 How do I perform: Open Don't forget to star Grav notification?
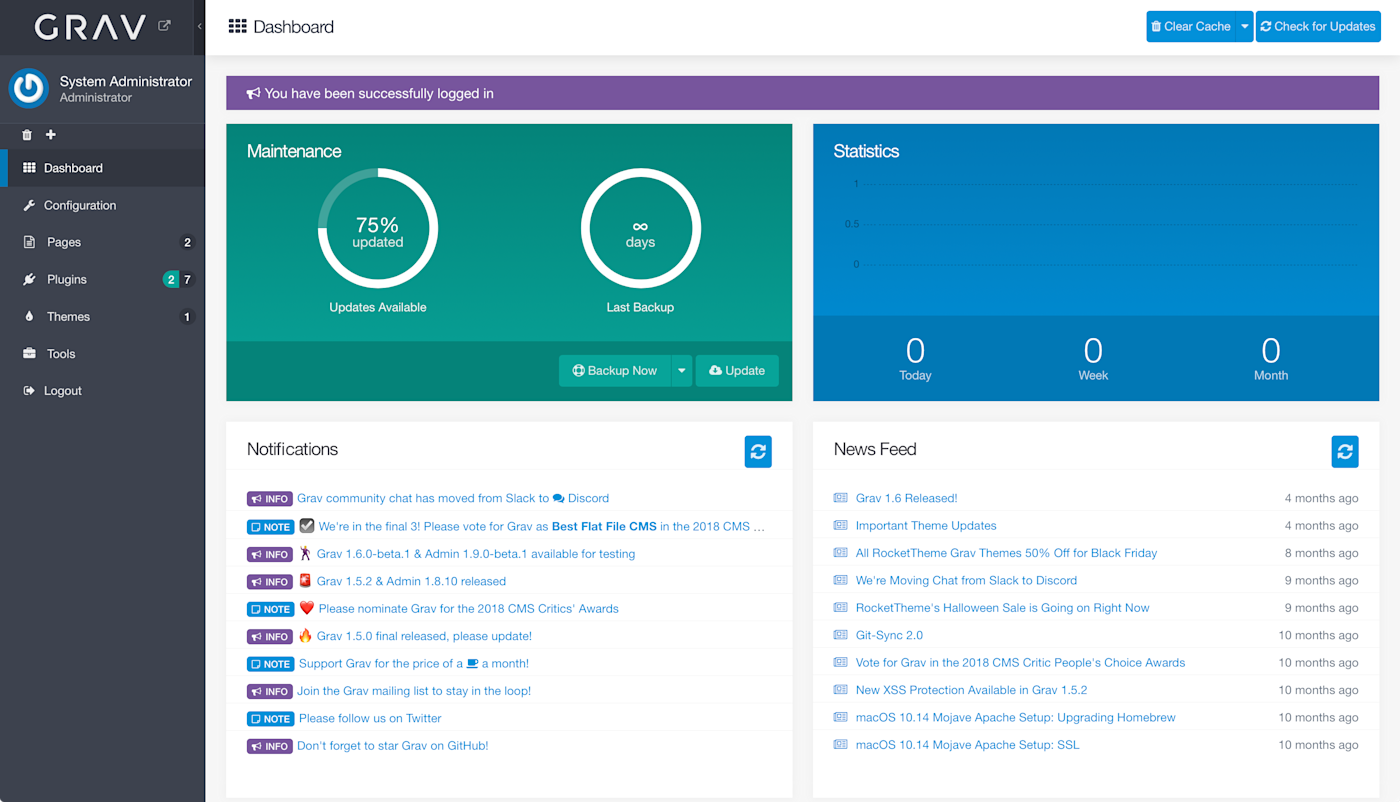393,746
